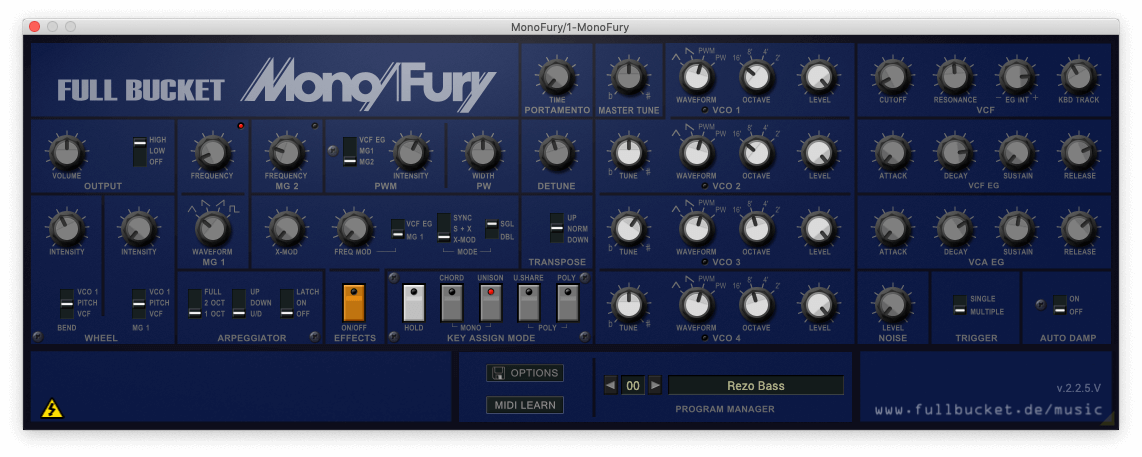Screen dimensions: 1142x457
Task: Click the MG 1 WAVEFORM knob
Action: pyautogui.click(x=213, y=228)
